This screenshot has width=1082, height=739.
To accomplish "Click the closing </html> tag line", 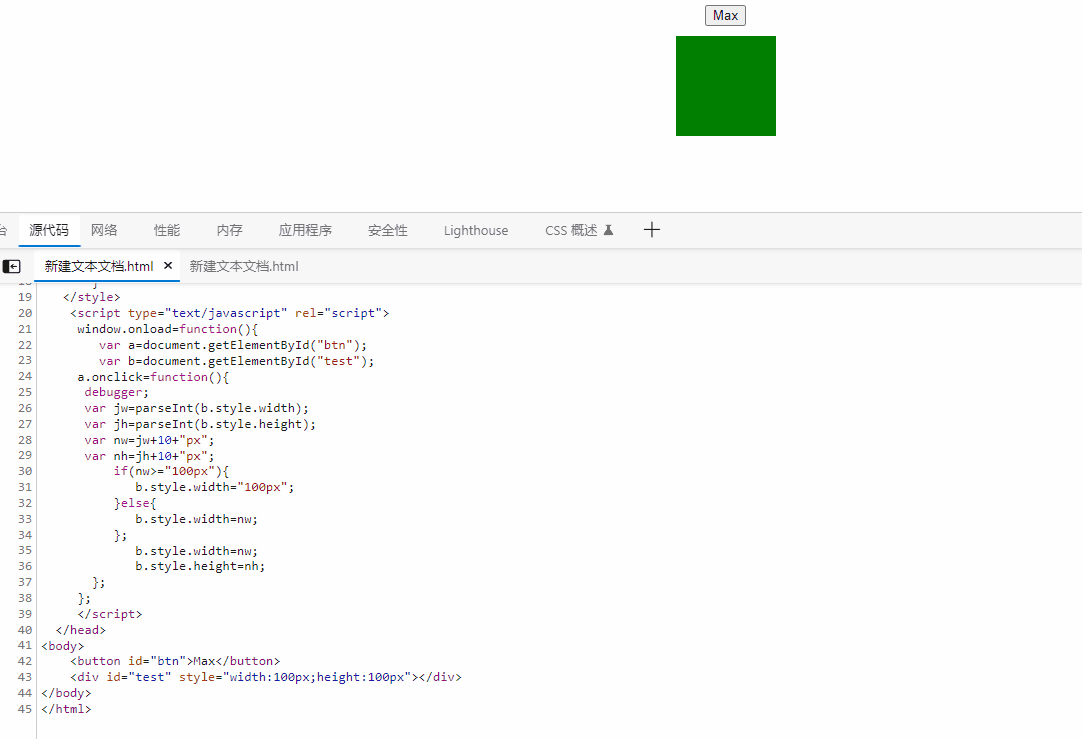I will (66, 709).
